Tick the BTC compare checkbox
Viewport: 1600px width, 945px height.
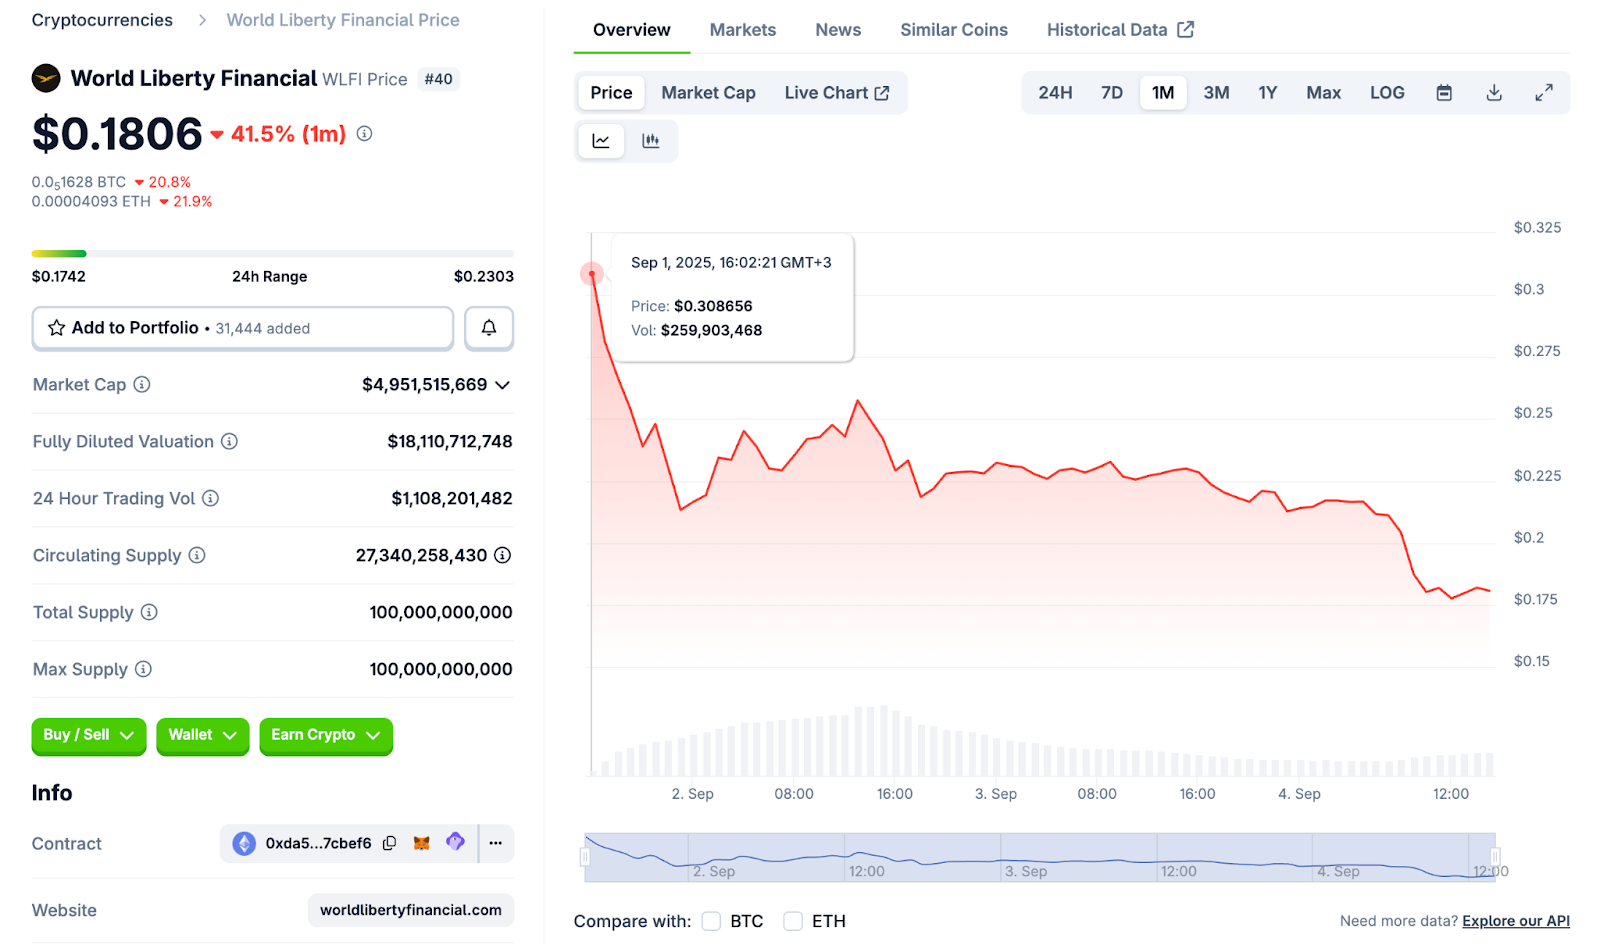coord(711,921)
